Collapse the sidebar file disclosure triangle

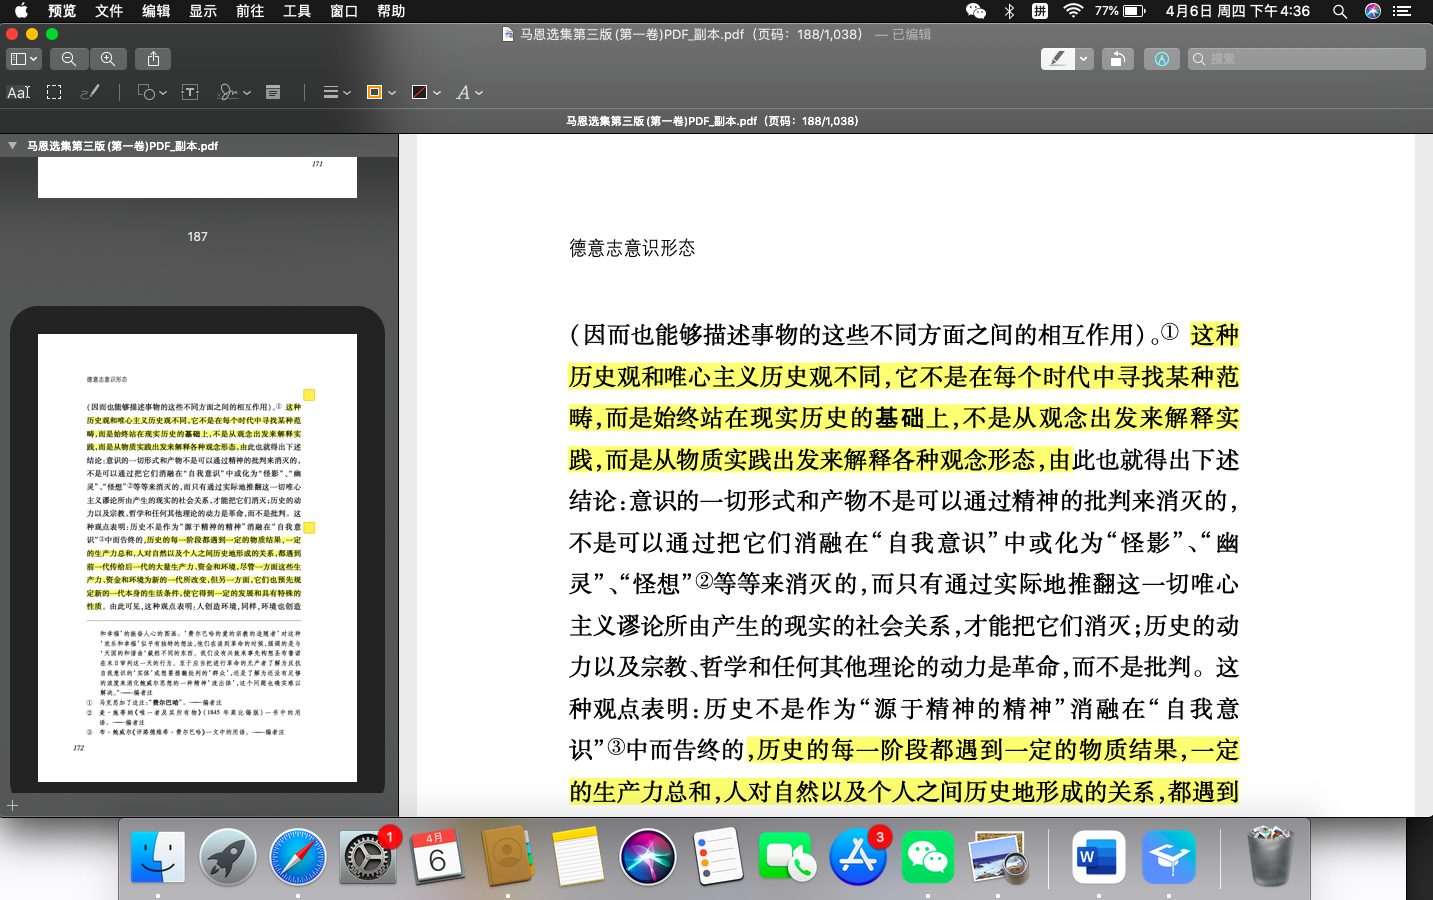[x=12, y=146]
